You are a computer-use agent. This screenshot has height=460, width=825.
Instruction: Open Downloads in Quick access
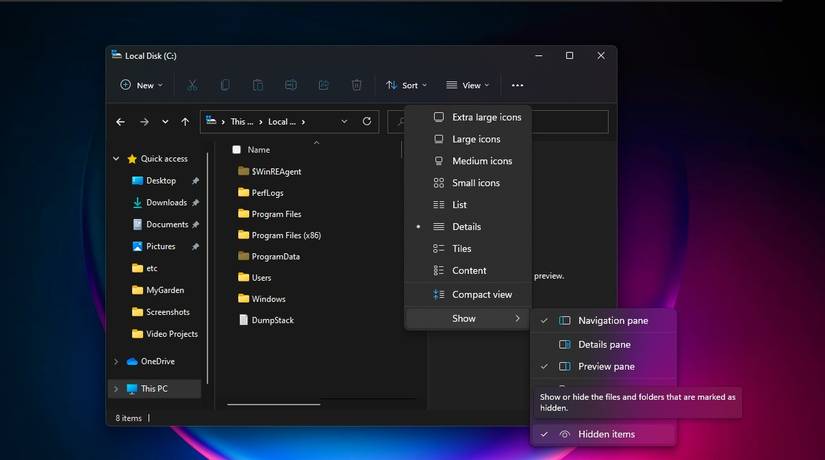166,203
